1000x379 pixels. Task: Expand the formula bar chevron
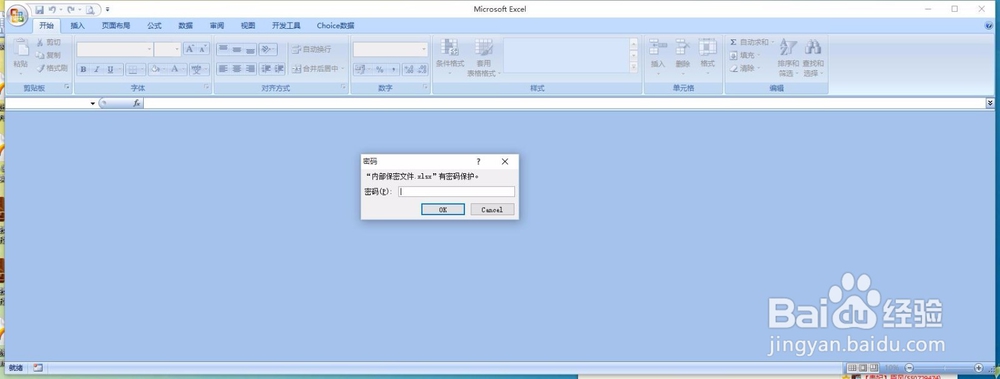click(990, 103)
